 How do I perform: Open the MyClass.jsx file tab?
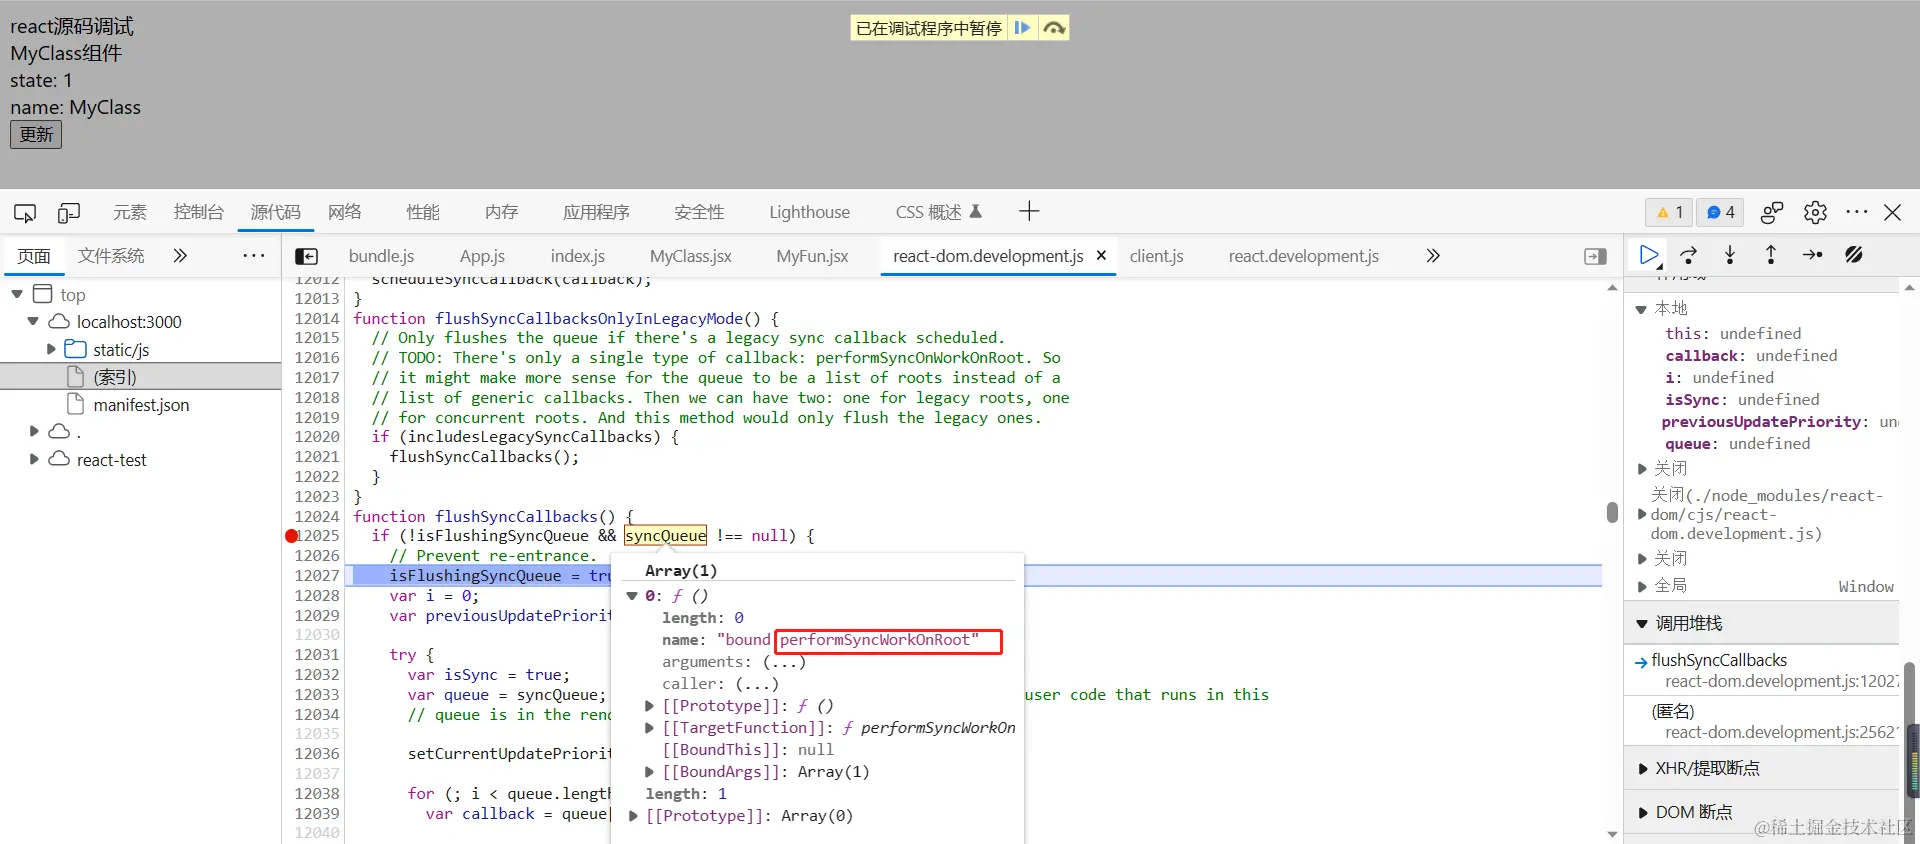click(690, 256)
